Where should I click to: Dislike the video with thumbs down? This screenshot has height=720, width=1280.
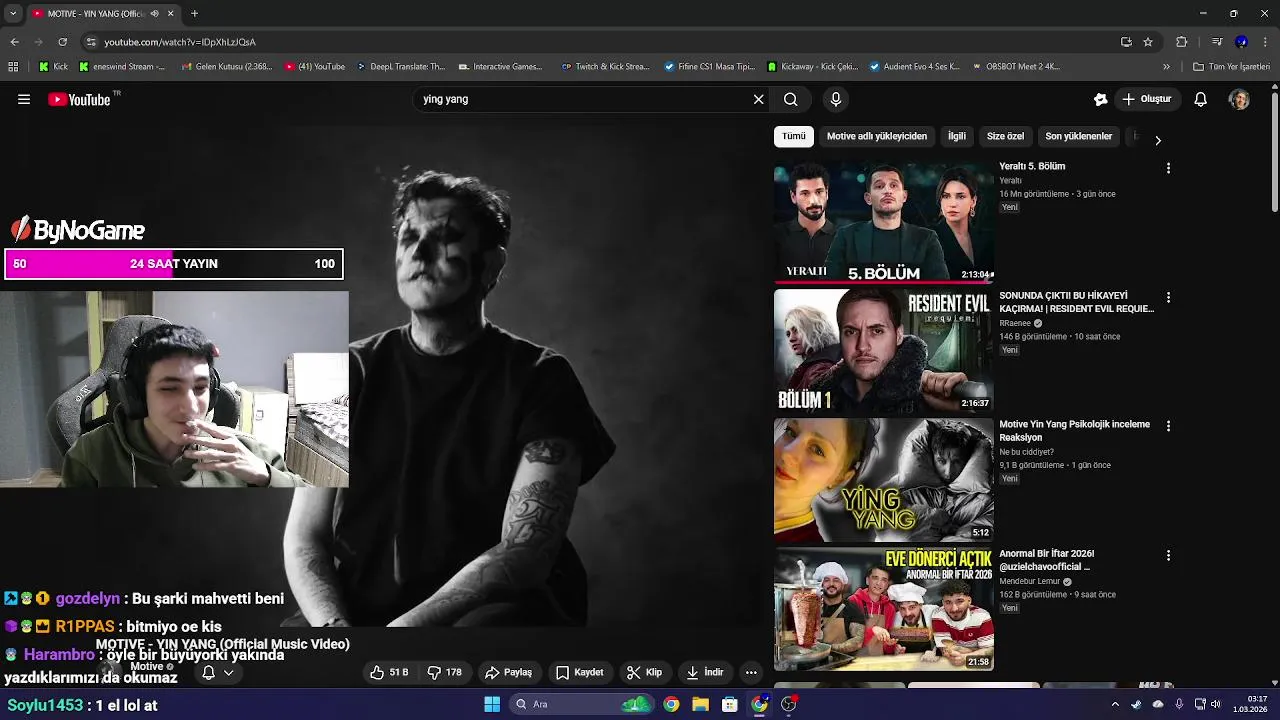[x=444, y=672]
